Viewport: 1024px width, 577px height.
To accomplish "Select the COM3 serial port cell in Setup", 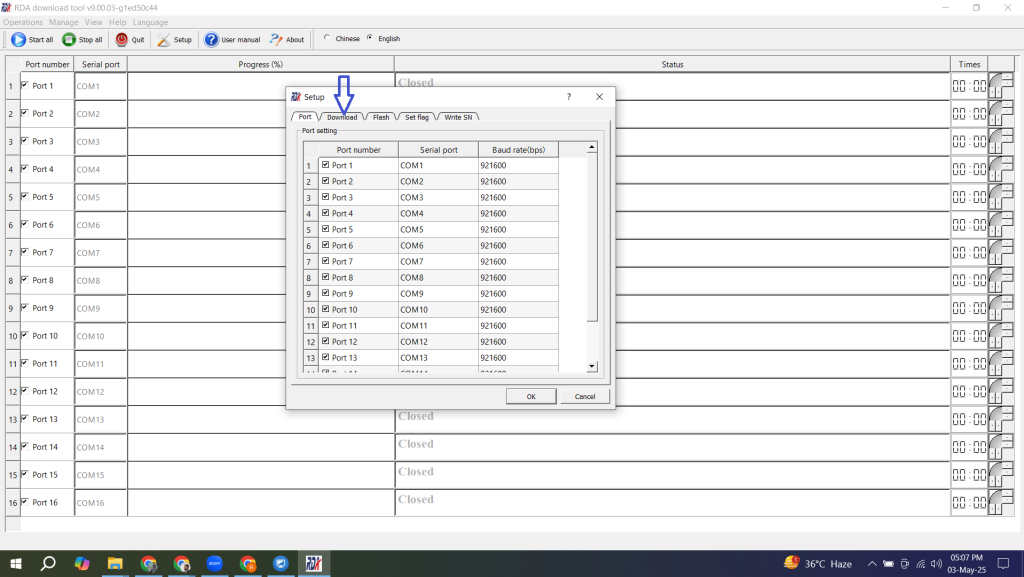I will pos(437,197).
